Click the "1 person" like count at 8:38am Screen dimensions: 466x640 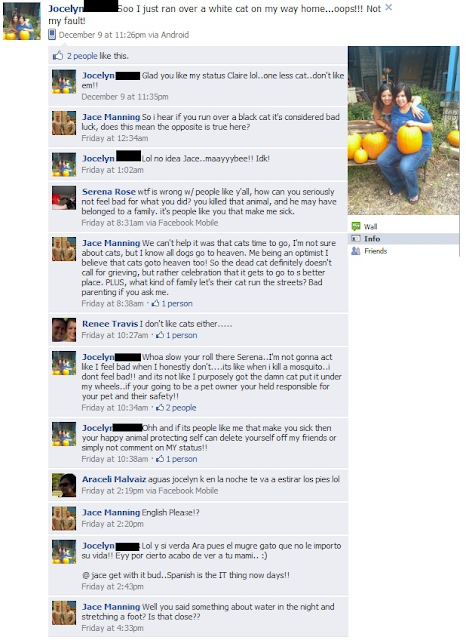point(177,304)
